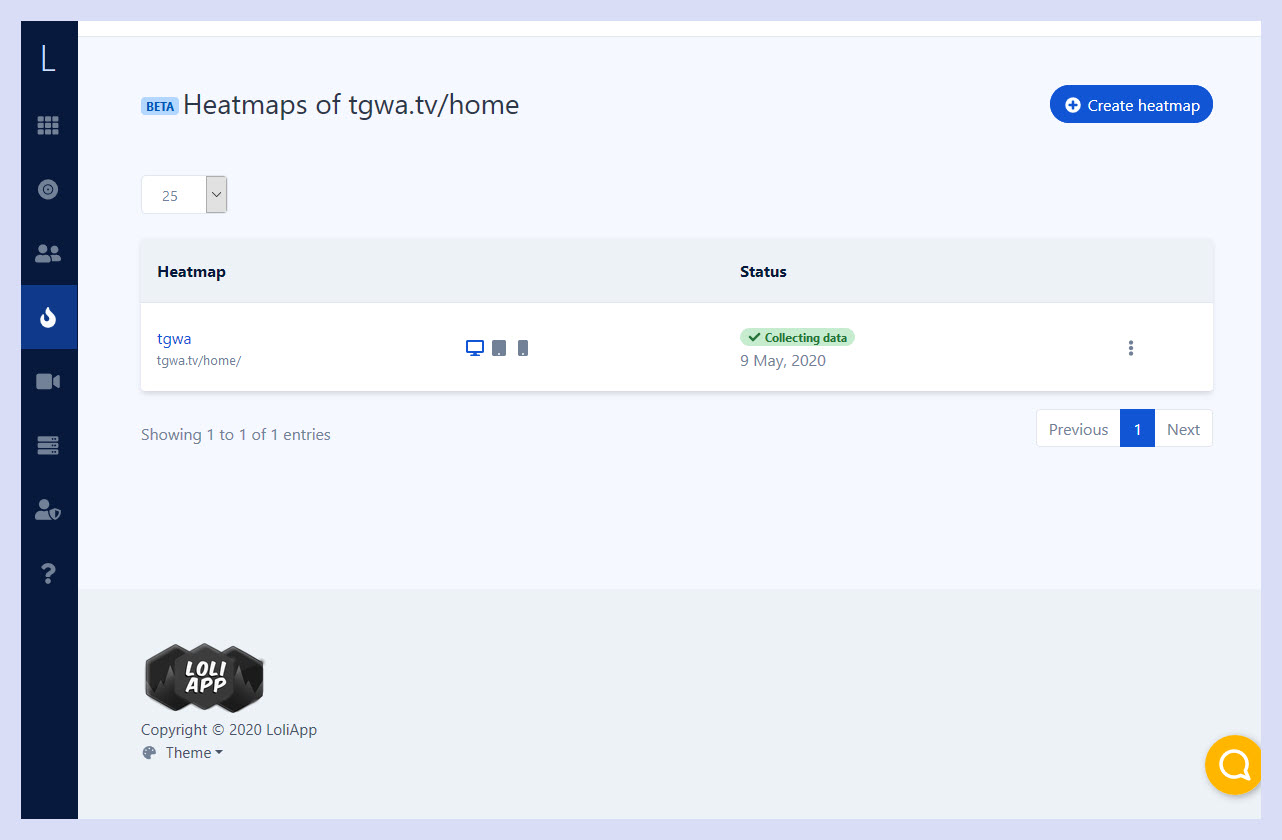Image resolution: width=1282 pixels, height=840 pixels.
Task: View the desktop heatmap for tgwa
Action: (x=475, y=348)
